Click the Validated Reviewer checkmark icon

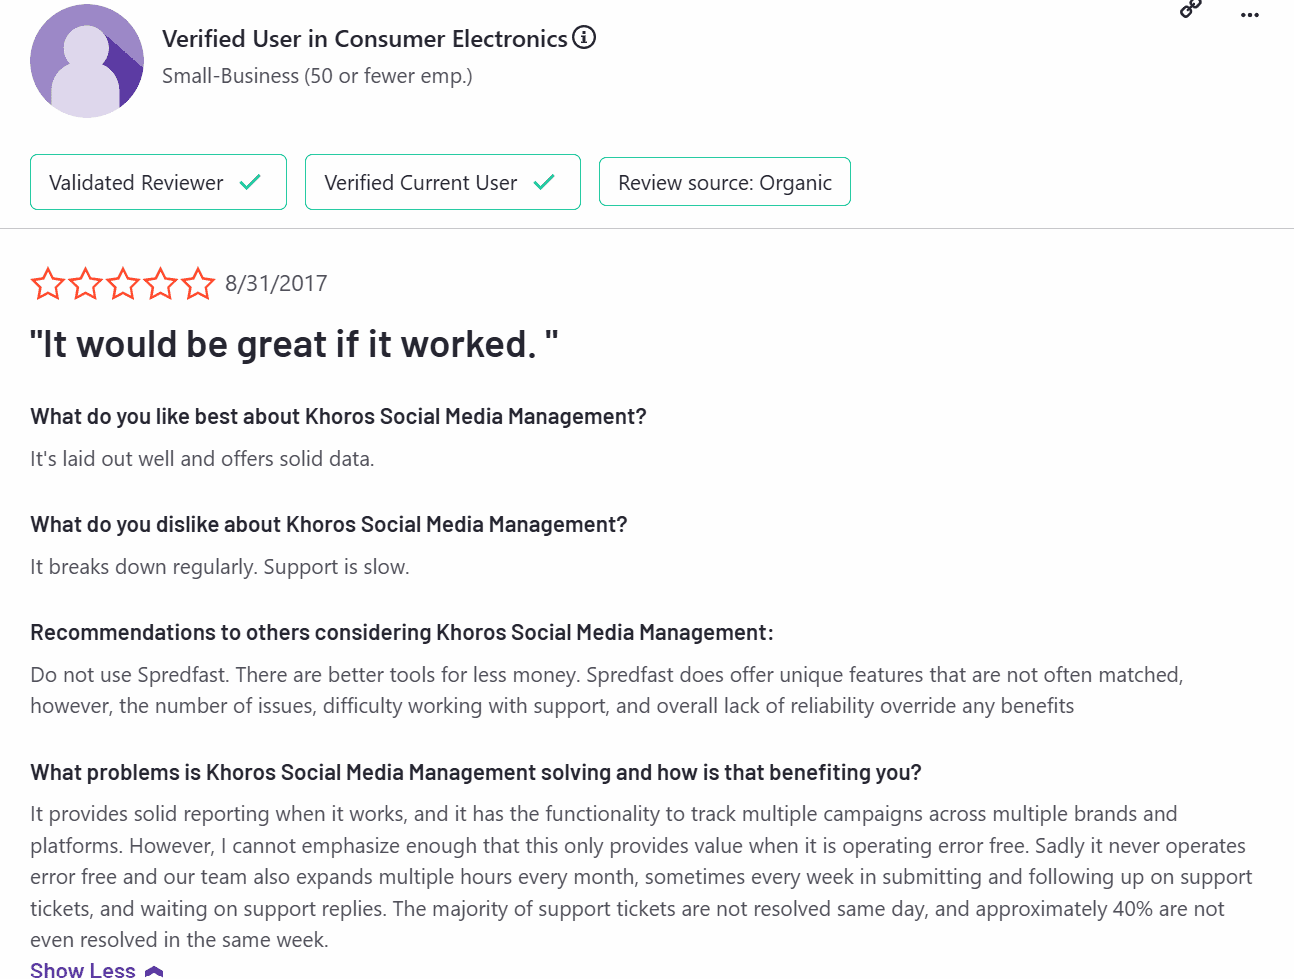click(250, 182)
